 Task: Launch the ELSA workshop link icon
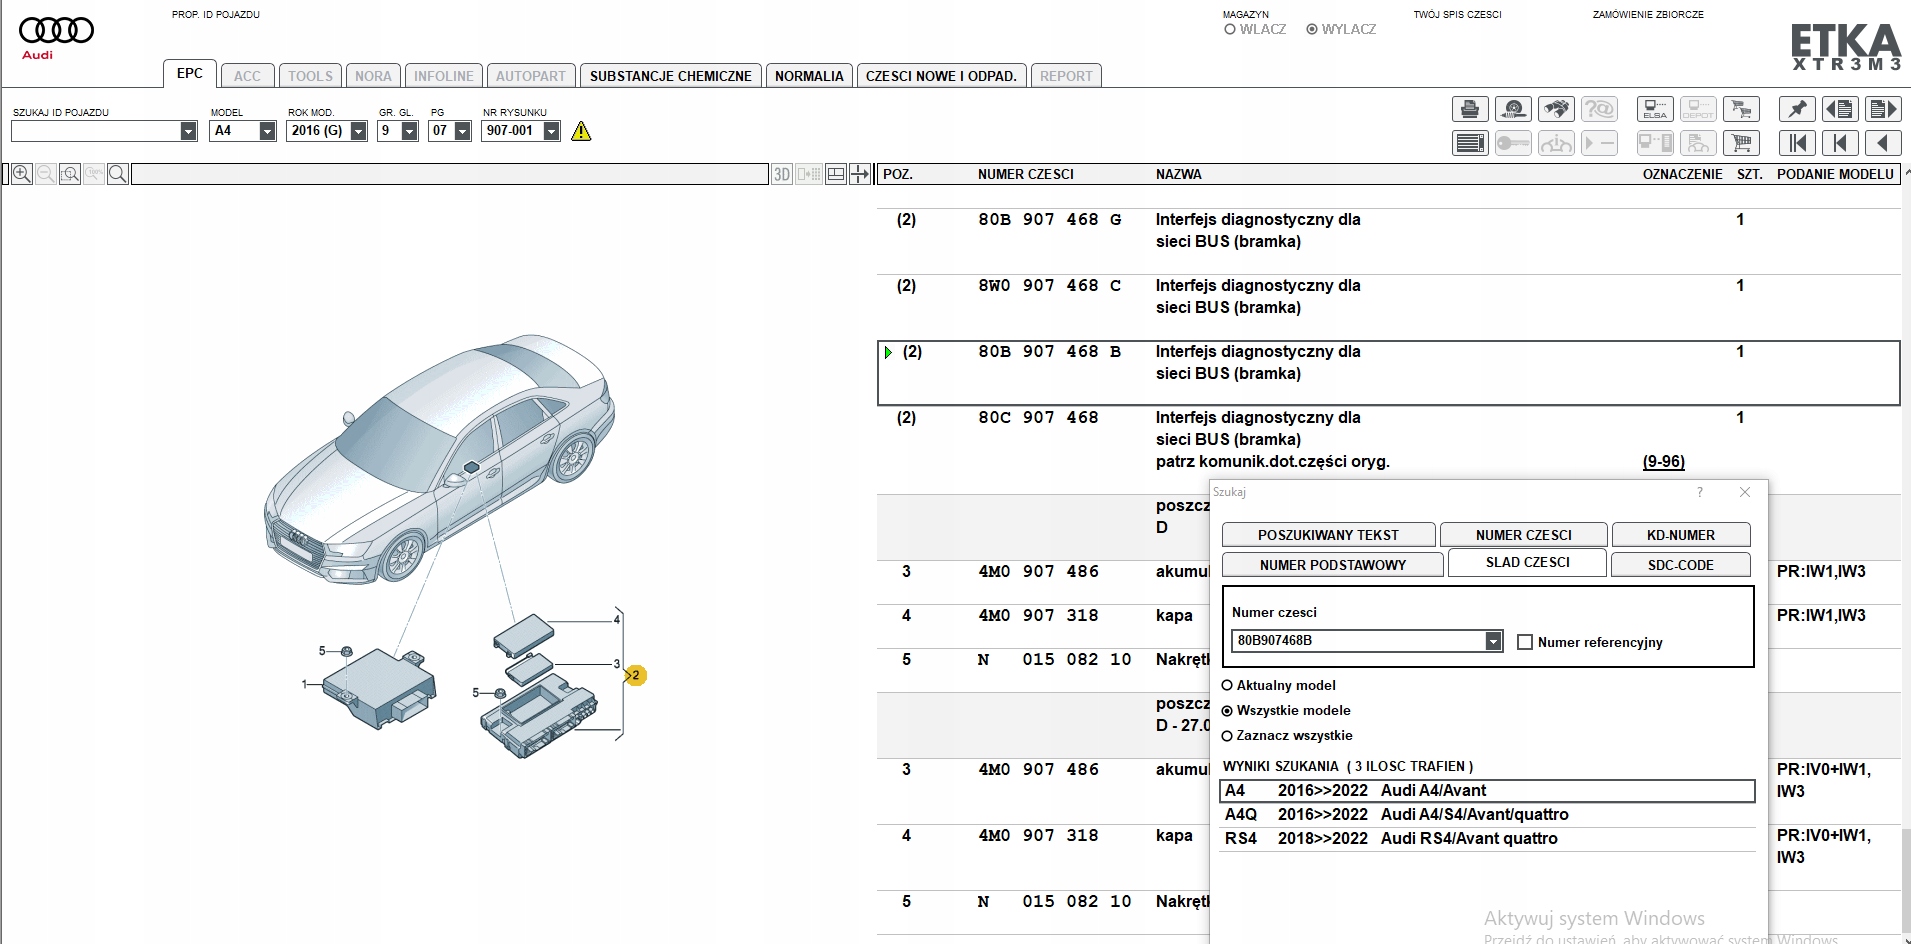tap(1655, 109)
